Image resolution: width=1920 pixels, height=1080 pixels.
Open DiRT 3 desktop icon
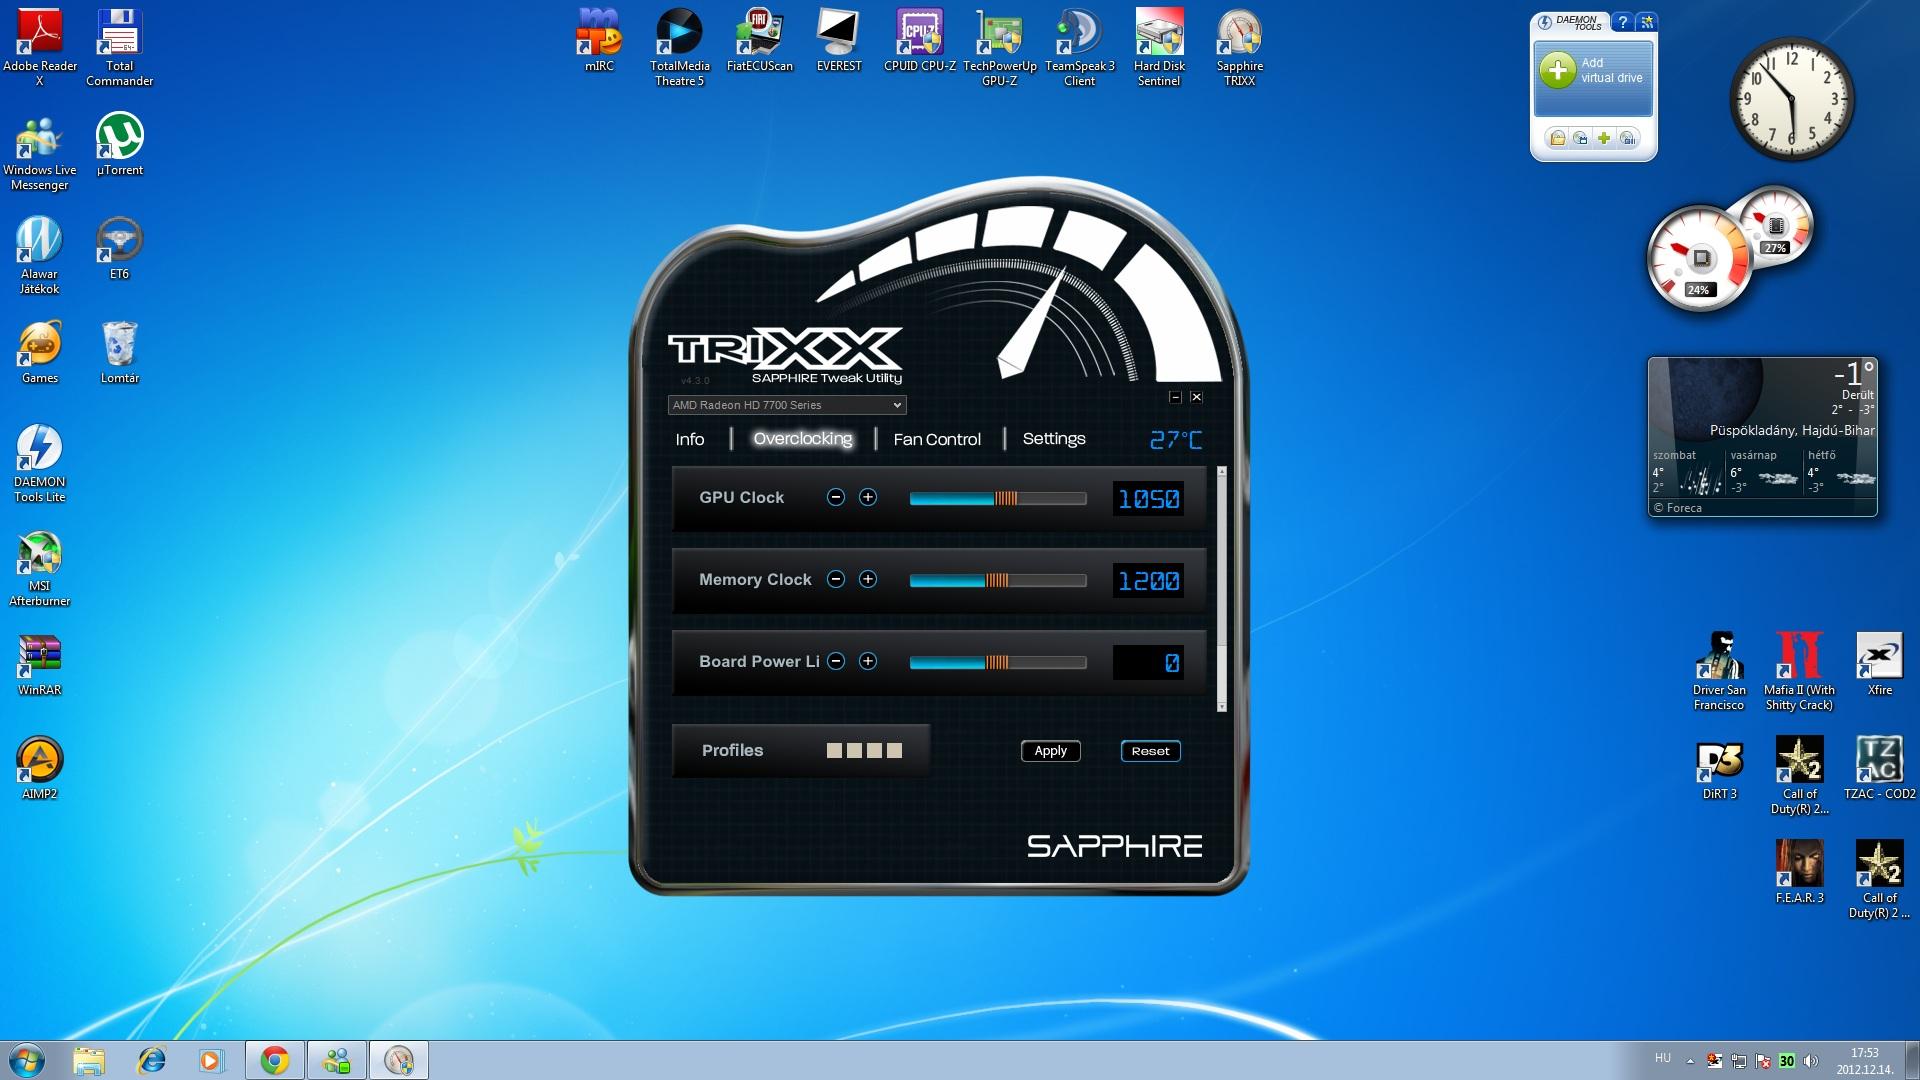1719,768
